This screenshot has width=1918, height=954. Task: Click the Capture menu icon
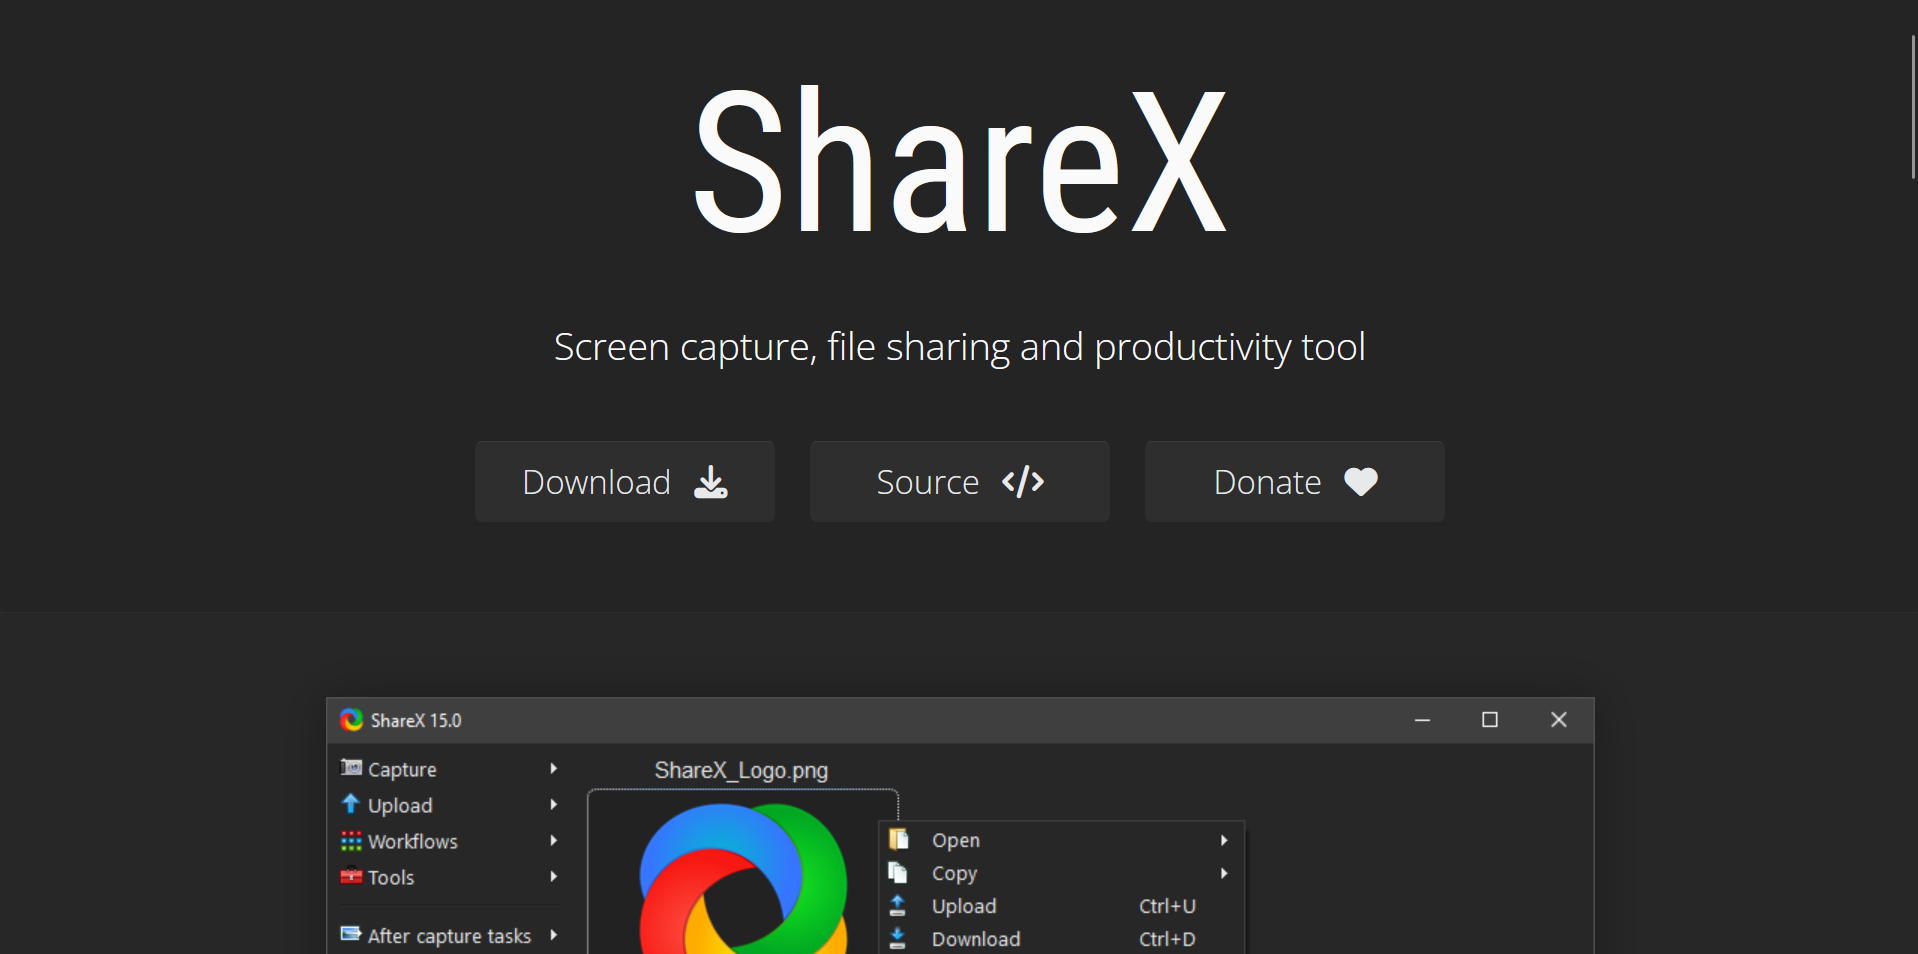(x=351, y=768)
